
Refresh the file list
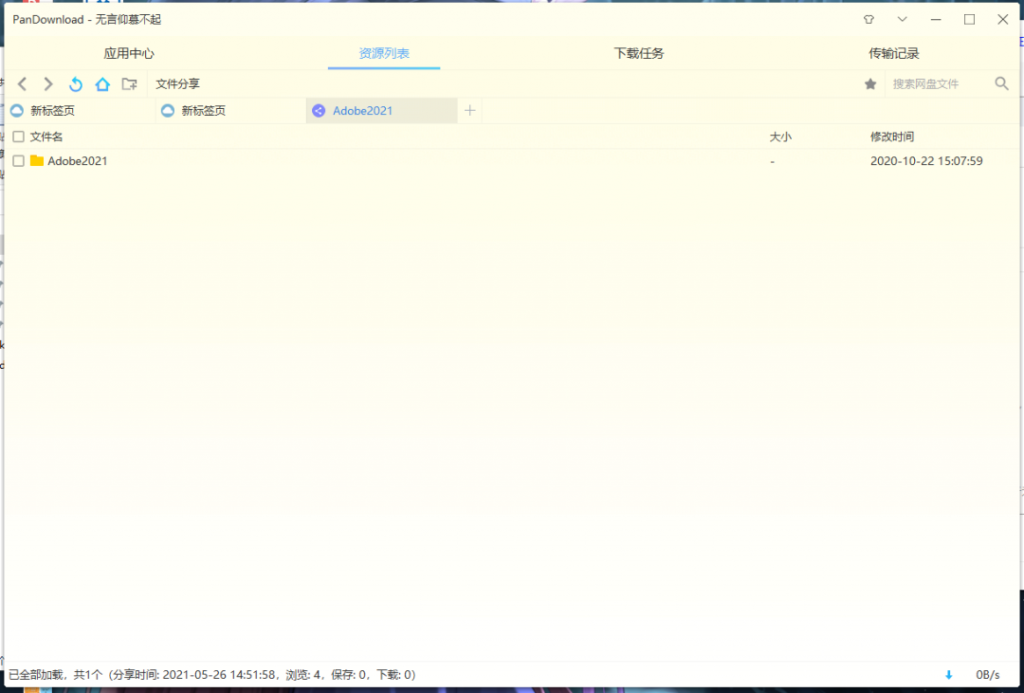pos(76,84)
